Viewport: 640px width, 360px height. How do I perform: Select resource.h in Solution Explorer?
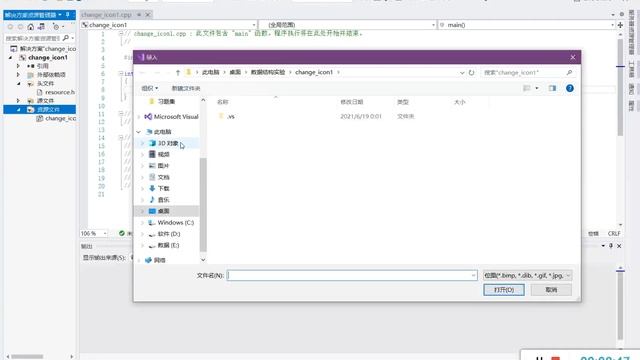(60, 92)
